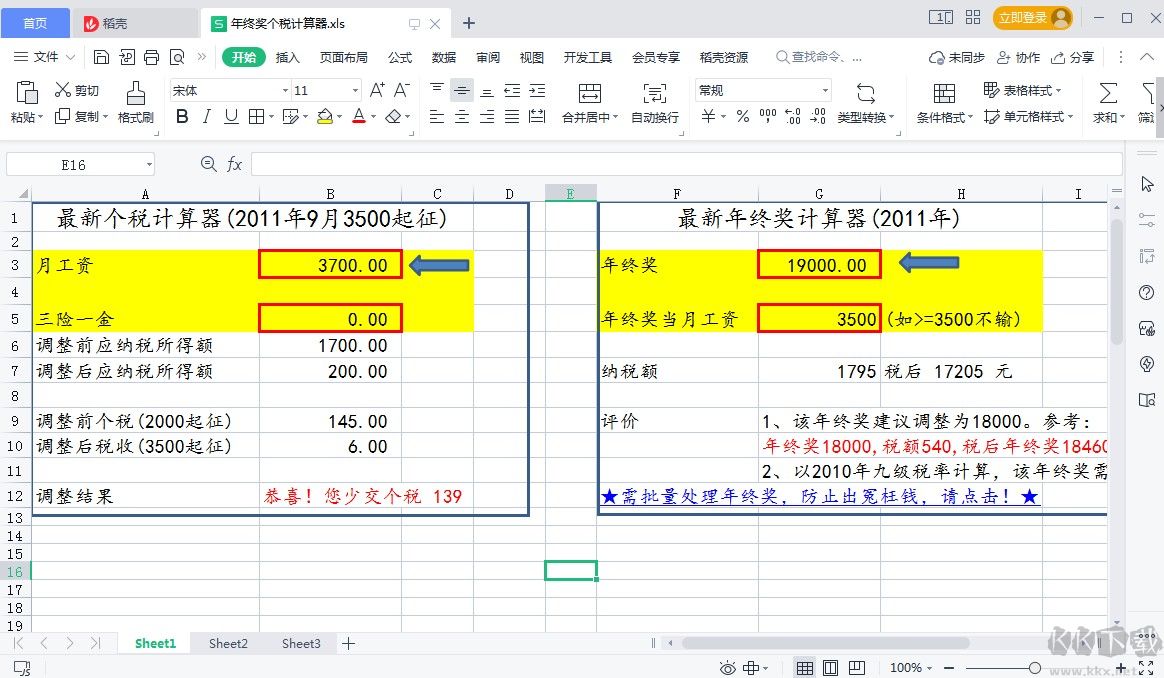Open the font name 宋体 dropdown

(x=285, y=91)
